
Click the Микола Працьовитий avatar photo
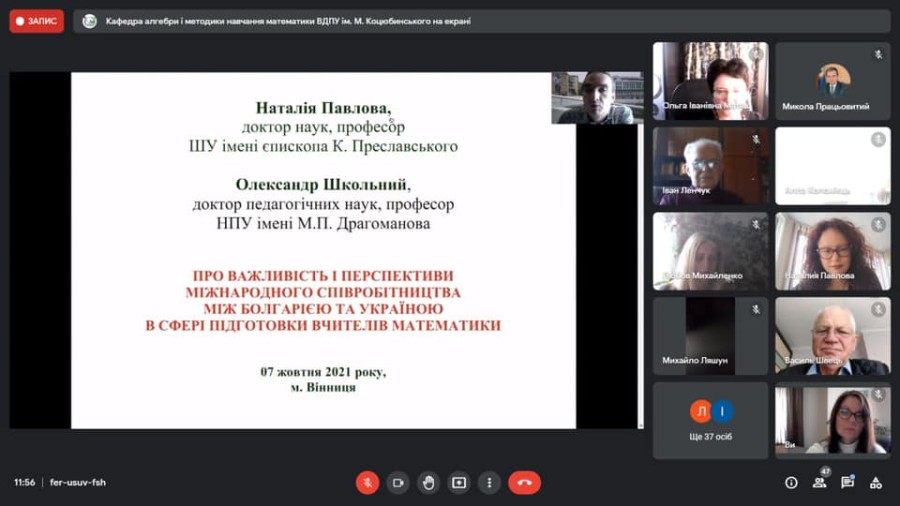coord(833,80)
